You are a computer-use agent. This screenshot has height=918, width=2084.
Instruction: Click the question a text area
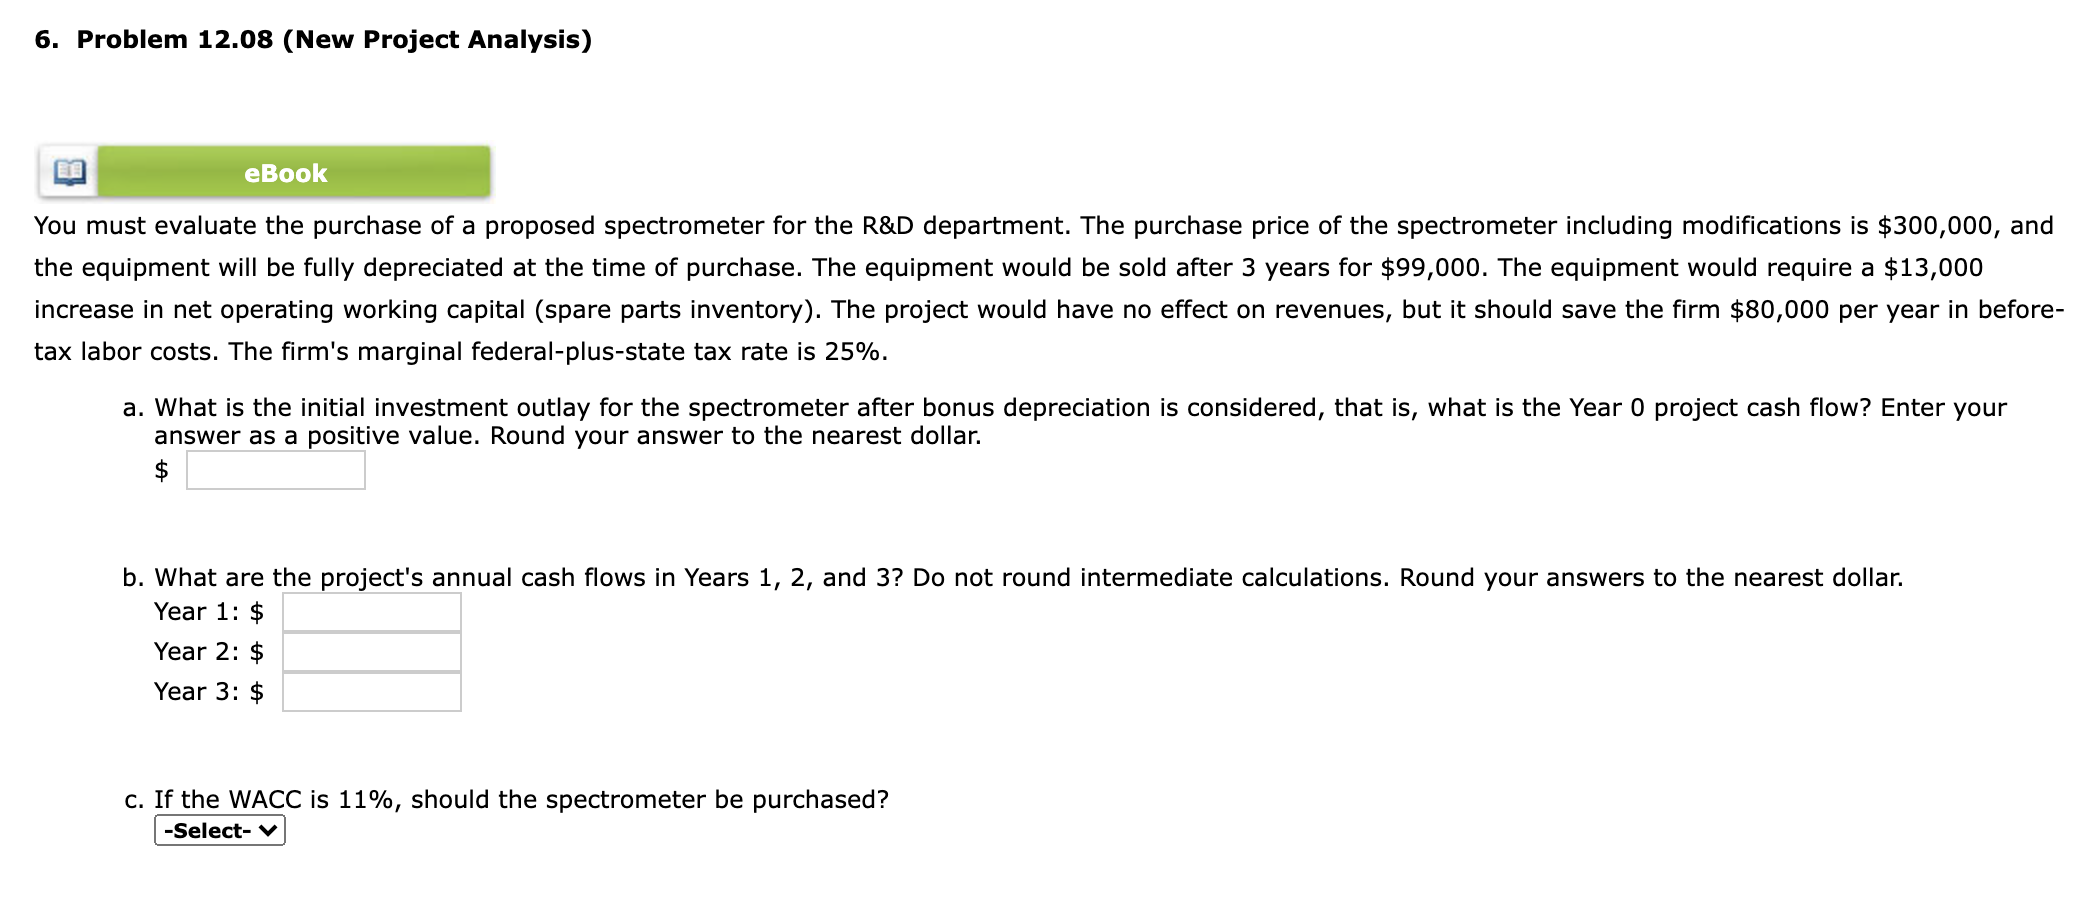[x=700, y=420]
